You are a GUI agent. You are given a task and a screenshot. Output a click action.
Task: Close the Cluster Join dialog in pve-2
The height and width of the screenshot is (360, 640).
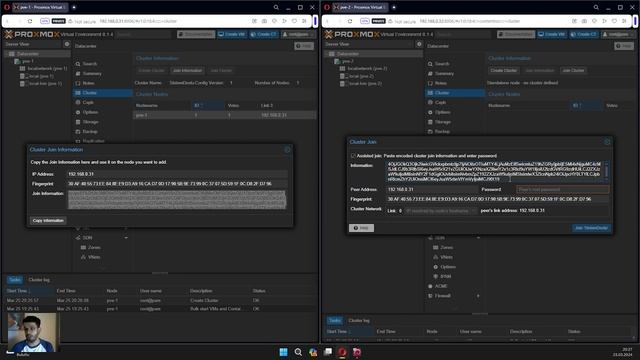click(x=607, y=142)
